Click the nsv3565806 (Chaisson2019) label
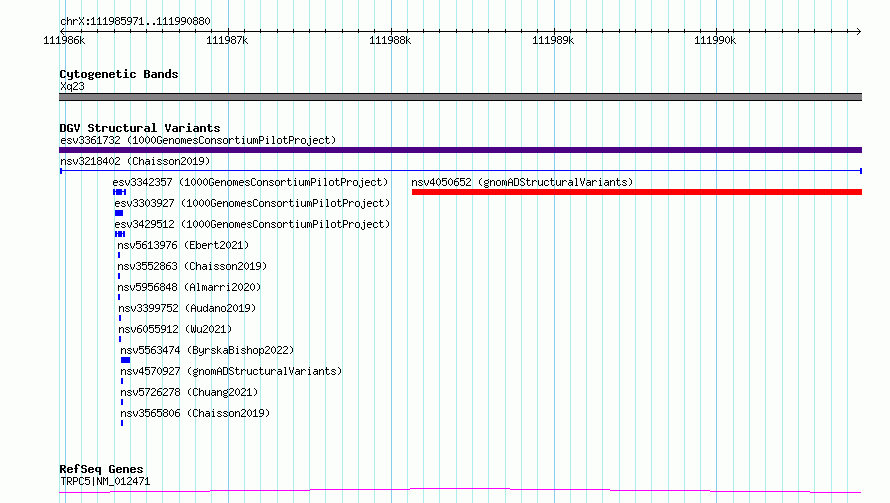The height and width of the screenshot is (503, 890). [x=195, y=413]
